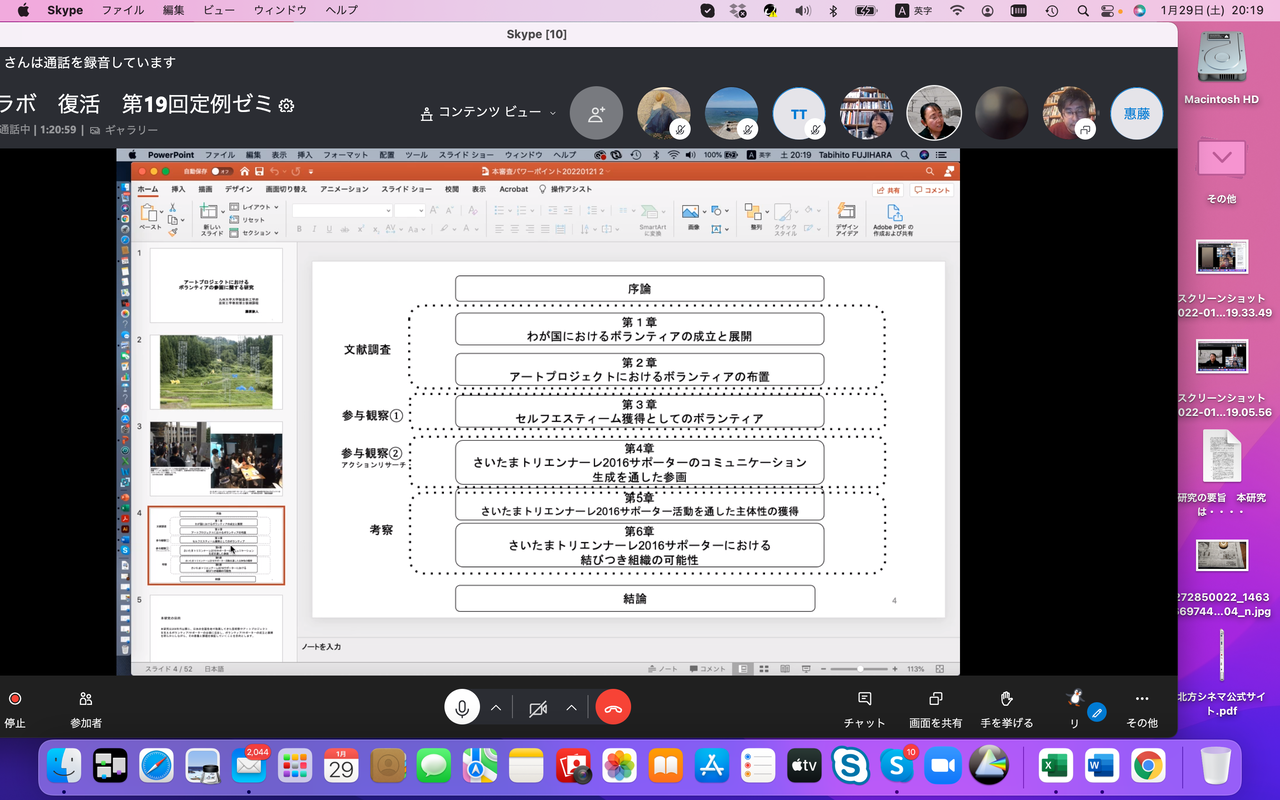Screen dimensions: 1280x800
Task: Toggle the camera video button
Action: [x=538, y=708]
